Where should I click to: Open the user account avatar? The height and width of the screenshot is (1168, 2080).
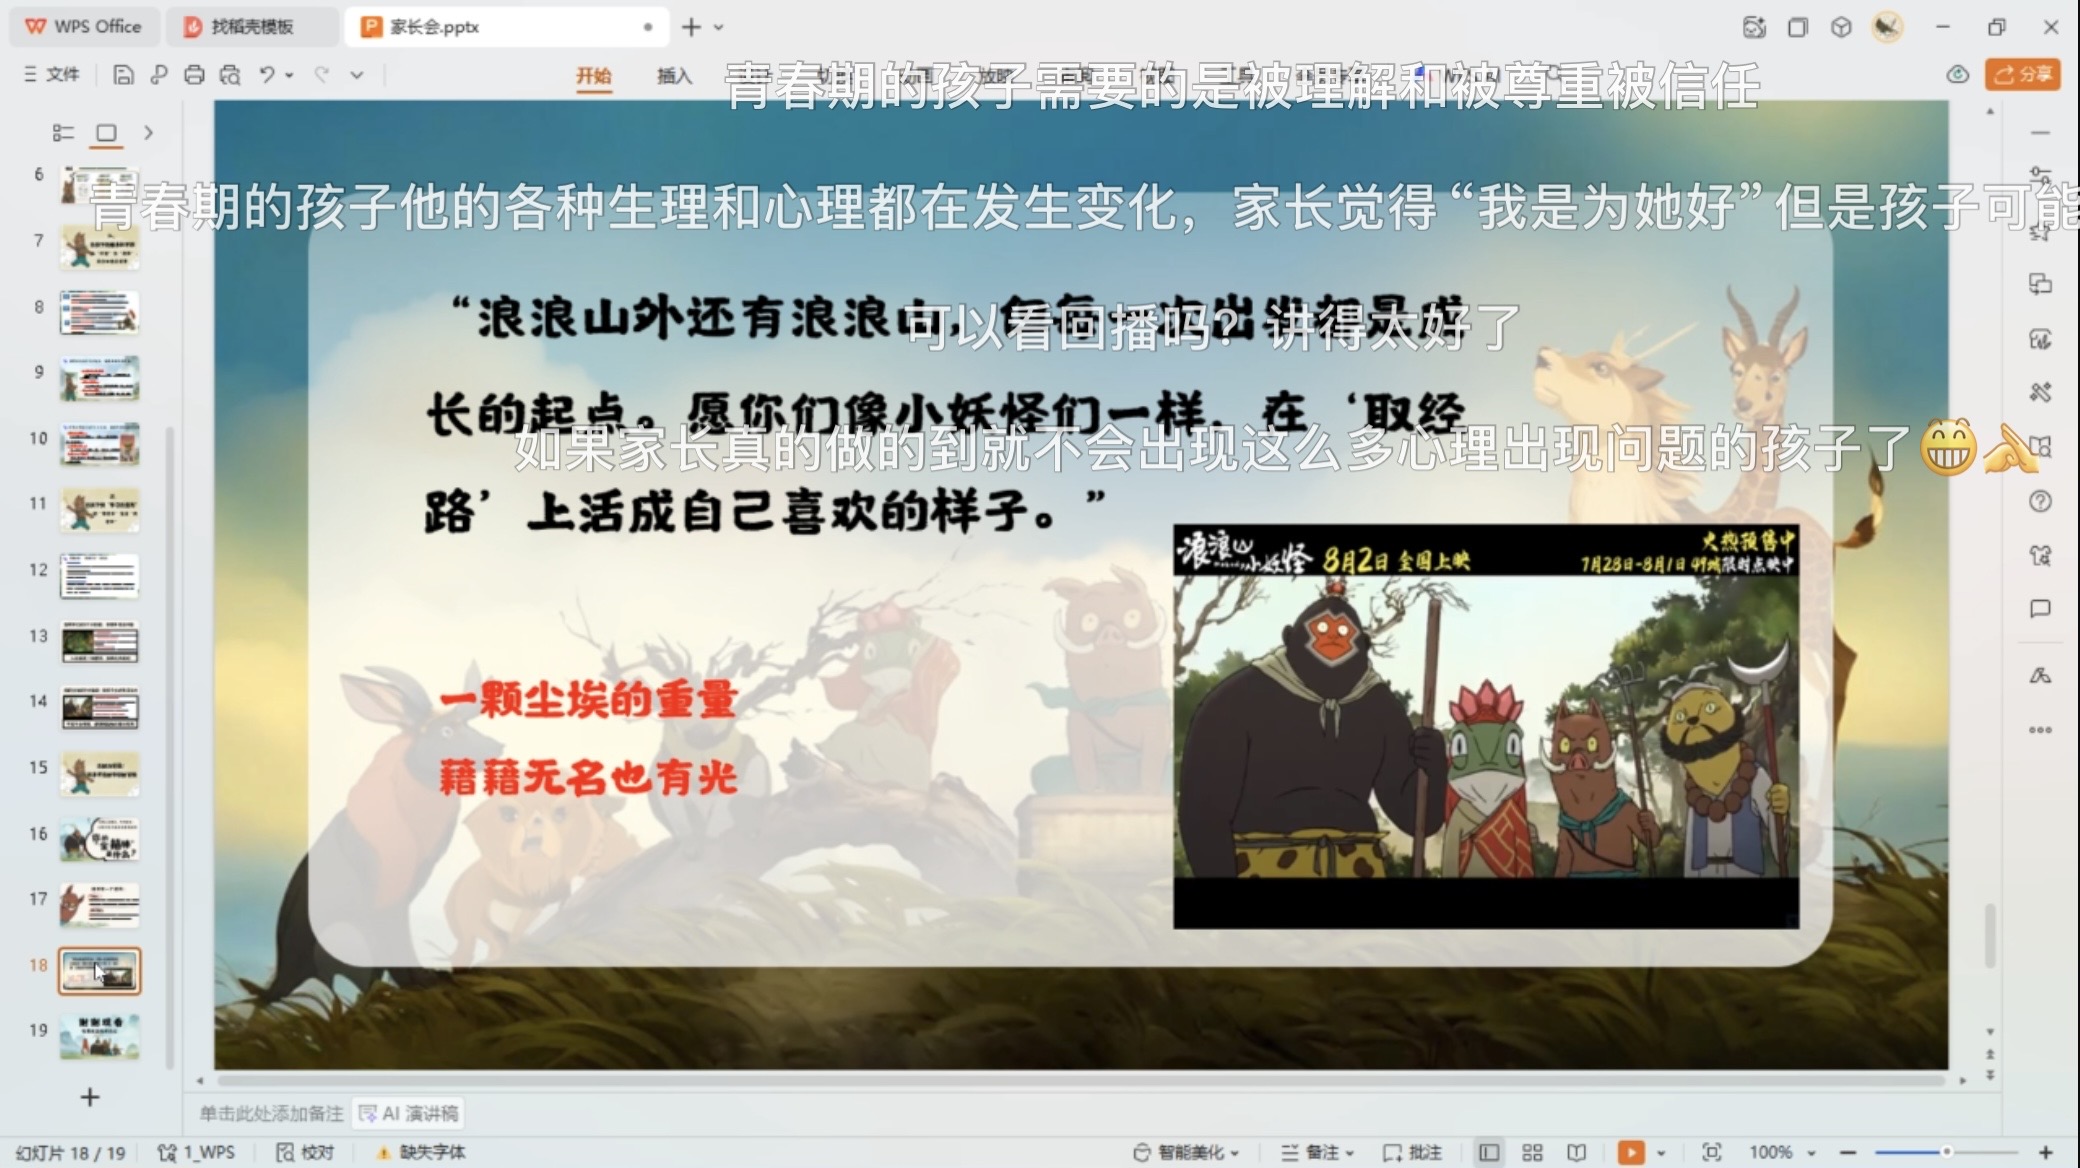point(1887,27)
